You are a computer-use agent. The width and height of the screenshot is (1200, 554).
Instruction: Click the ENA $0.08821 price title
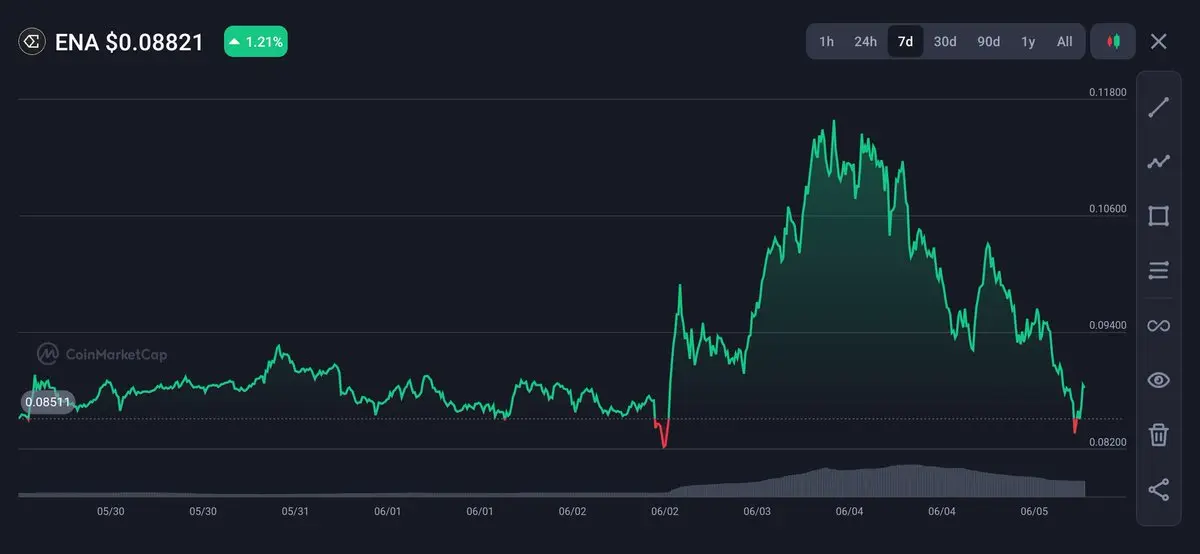point(130,42)
